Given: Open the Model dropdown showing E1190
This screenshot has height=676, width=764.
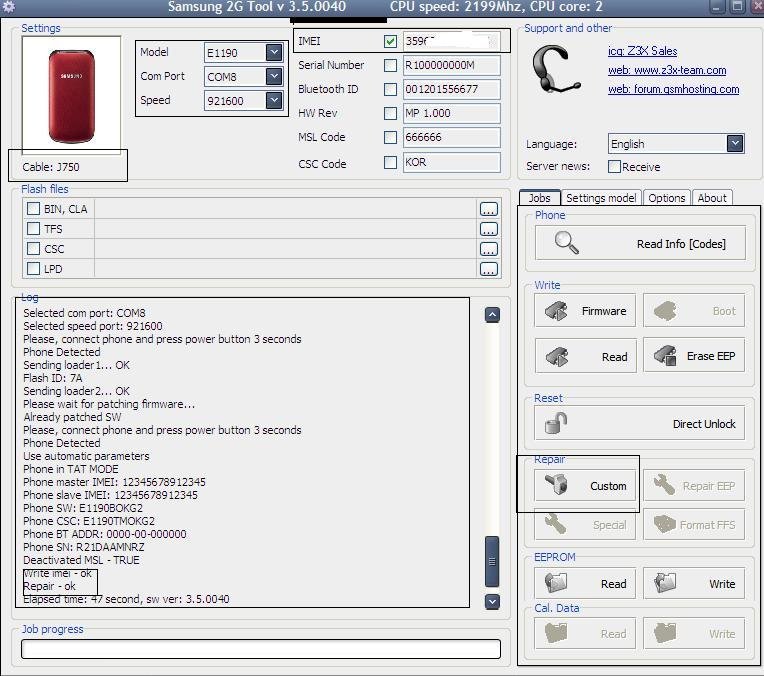Looking at the screenshot, I should (x=273, y=52).
